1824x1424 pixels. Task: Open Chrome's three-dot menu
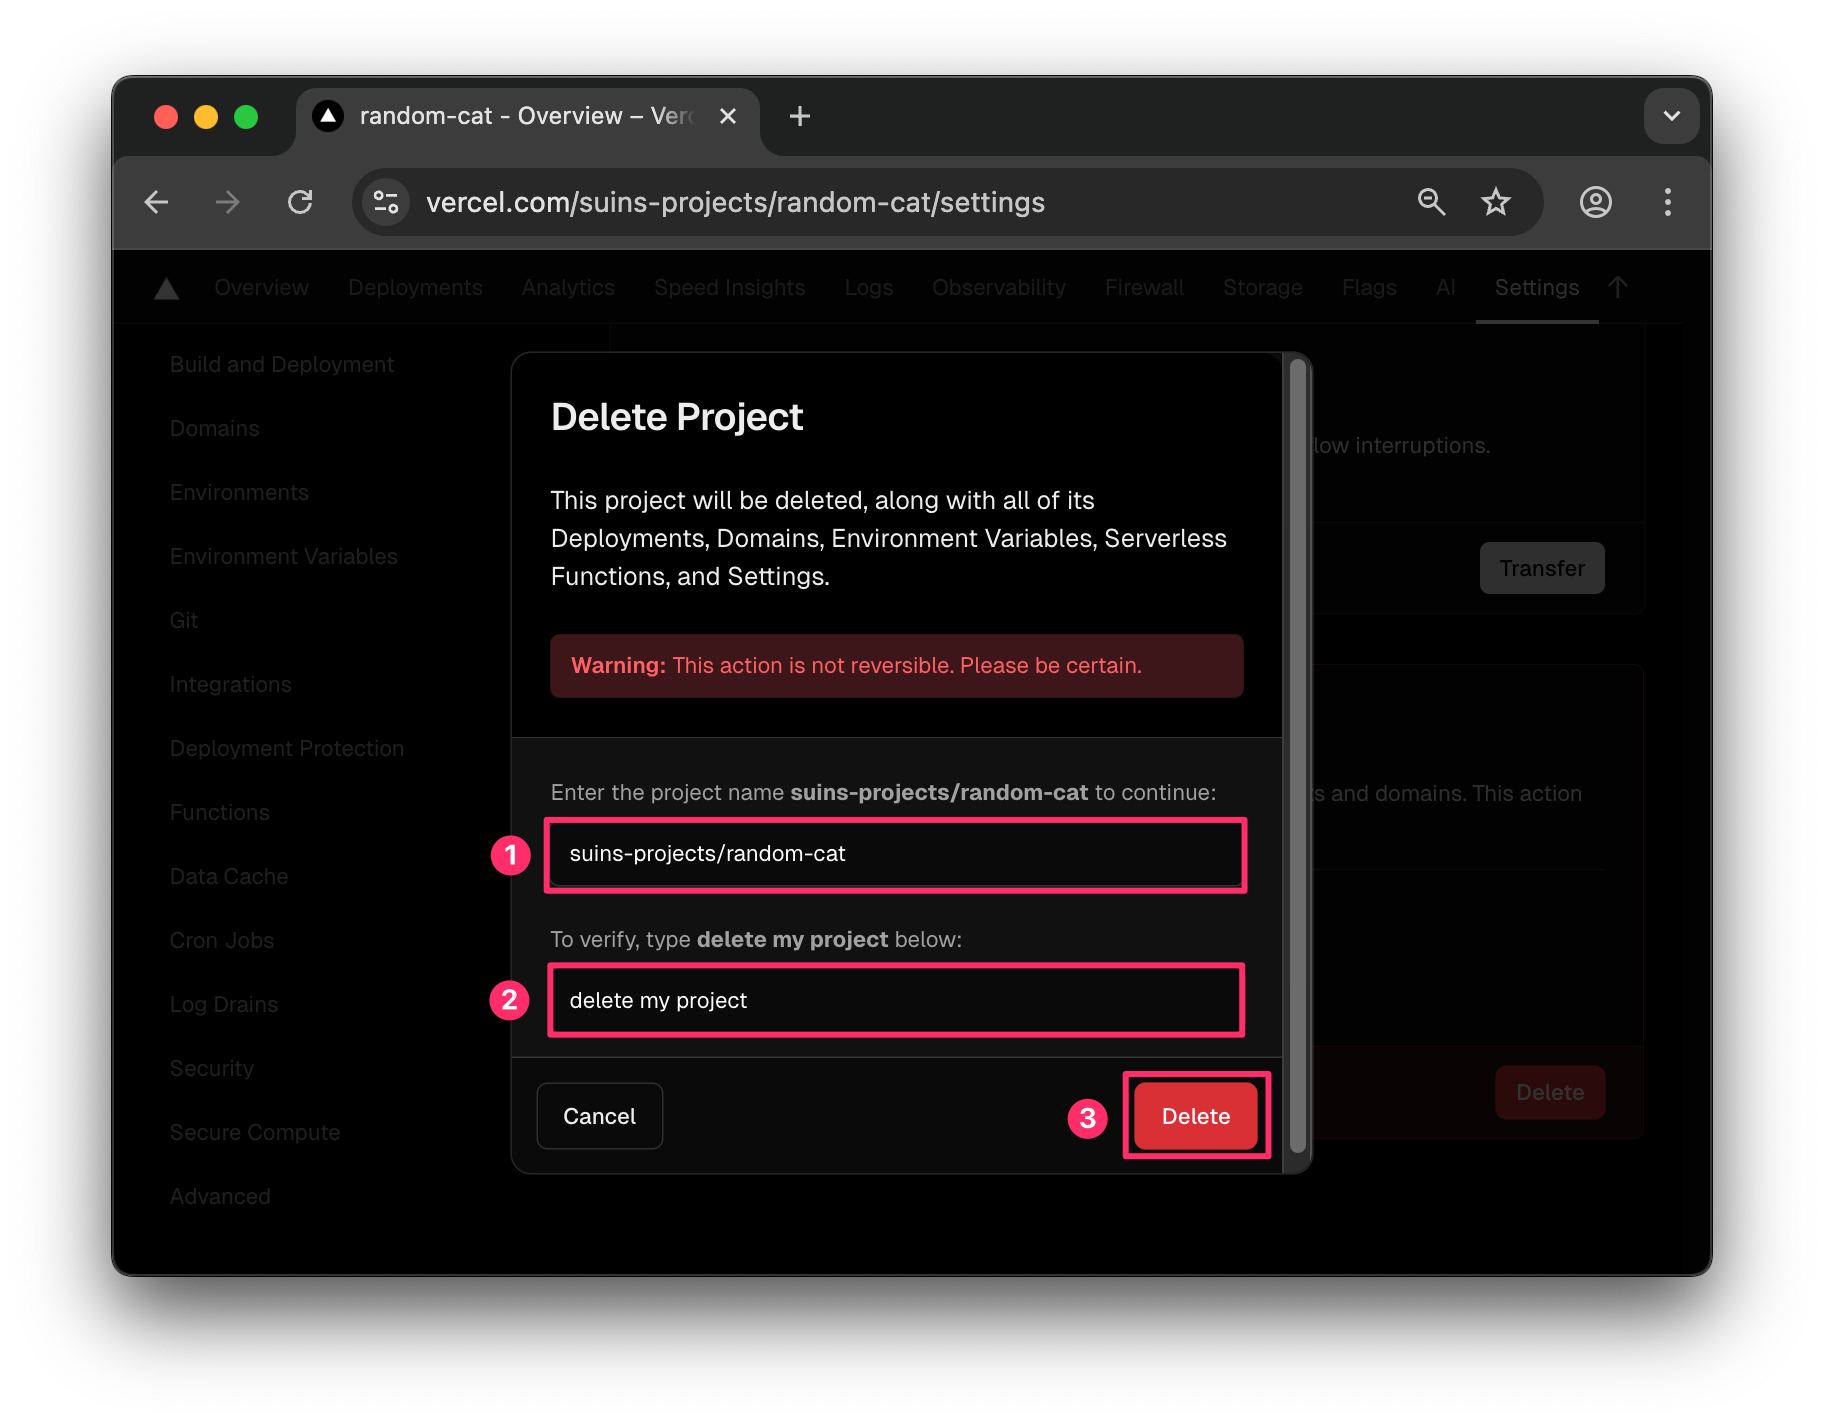1667,202
